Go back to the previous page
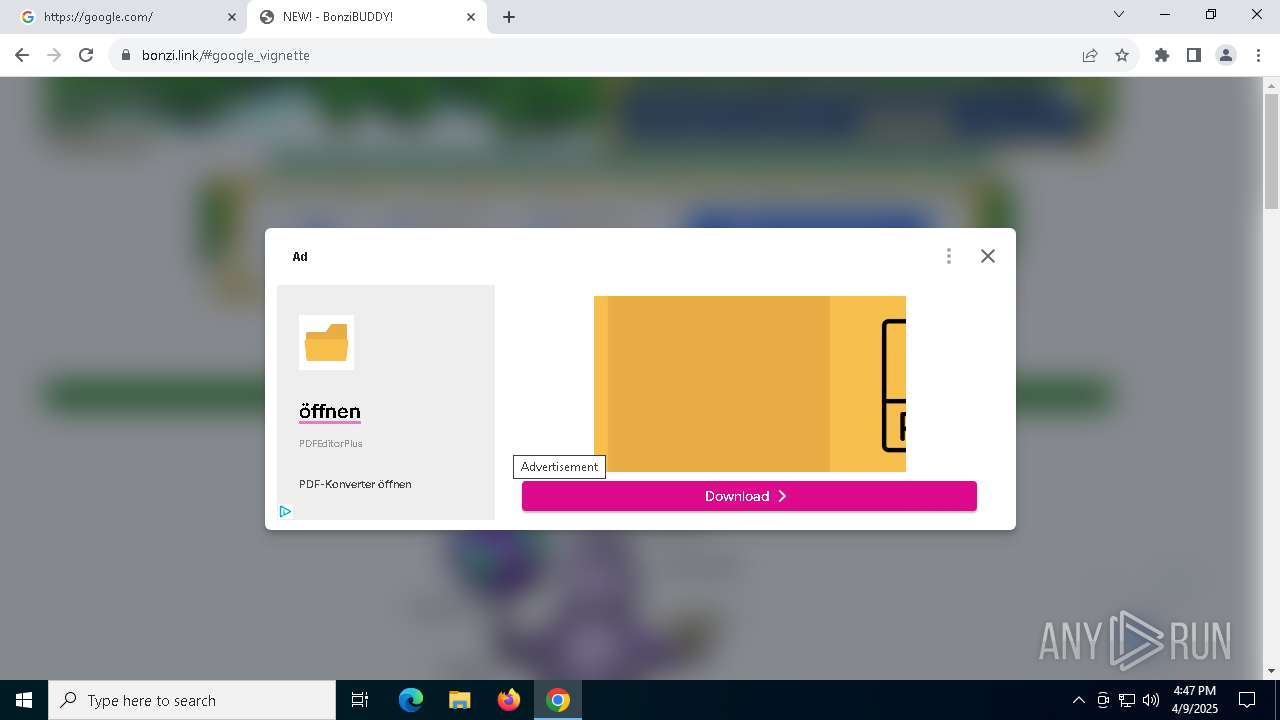 point(22,55)
